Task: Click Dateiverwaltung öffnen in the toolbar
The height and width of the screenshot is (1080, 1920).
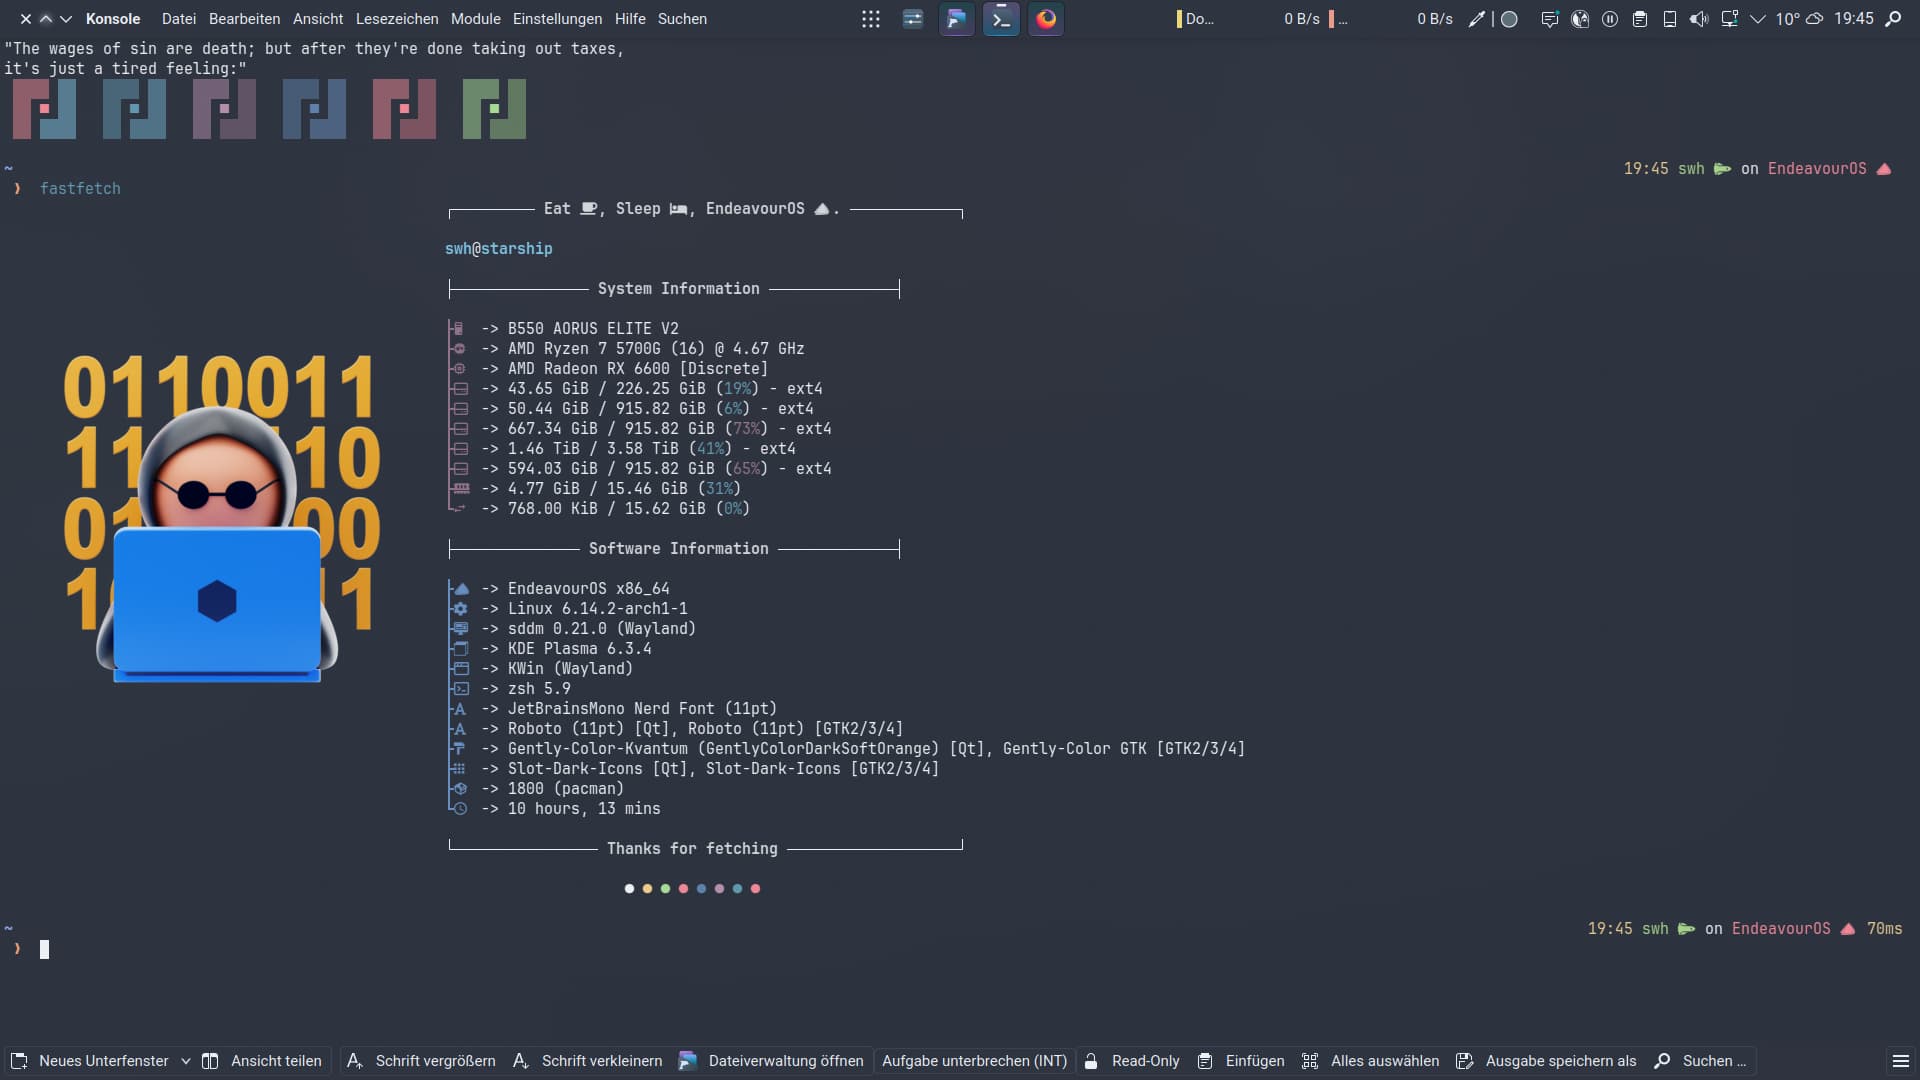Action: tap(771, 1061)
